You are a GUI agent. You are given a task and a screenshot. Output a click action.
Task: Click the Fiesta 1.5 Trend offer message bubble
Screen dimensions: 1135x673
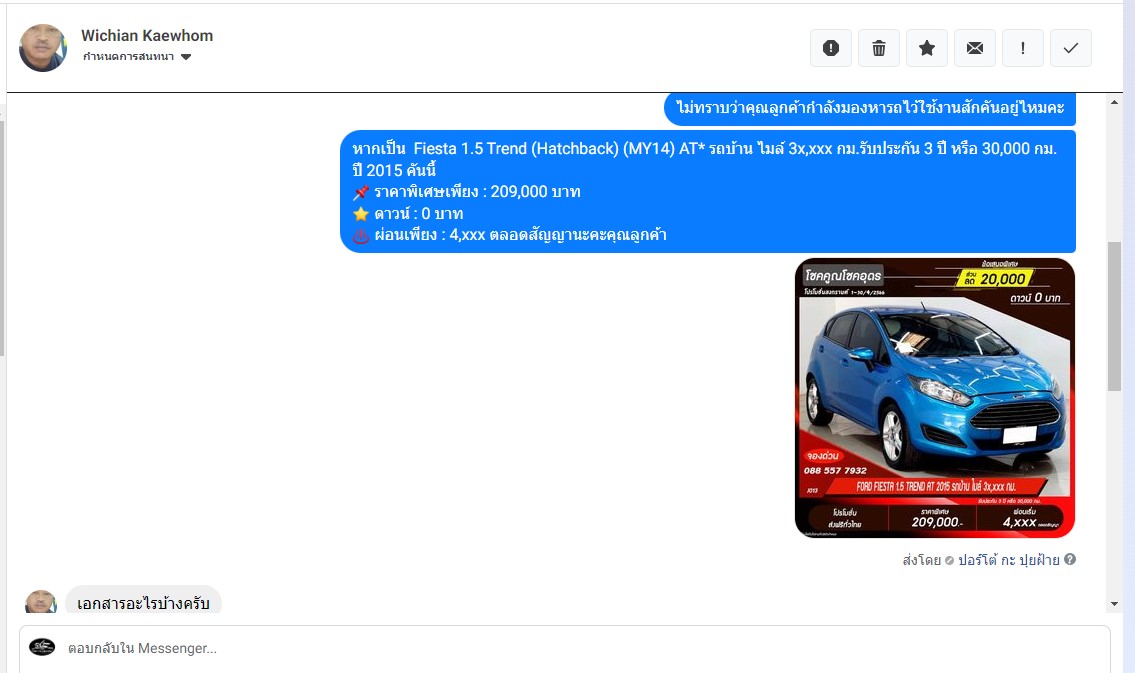[708, 192]
